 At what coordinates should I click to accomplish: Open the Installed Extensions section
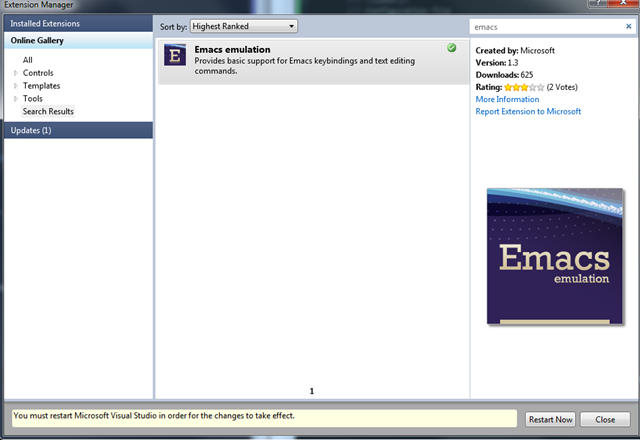78,24
